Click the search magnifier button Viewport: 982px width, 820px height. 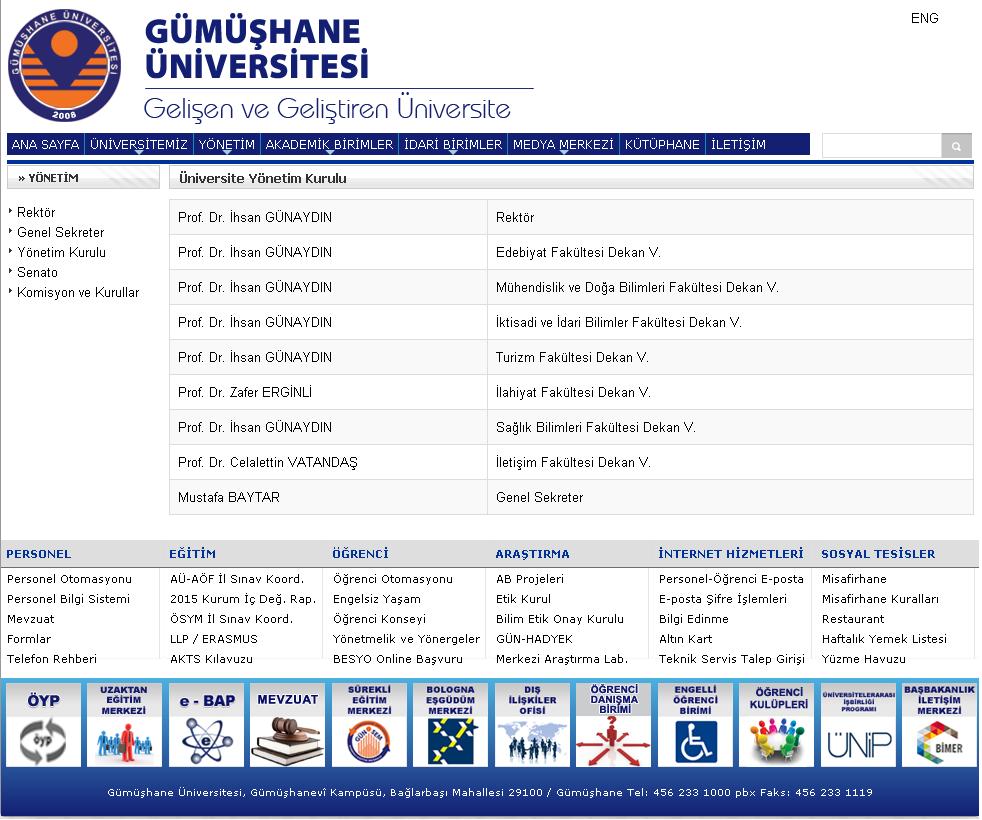tap(956, 146)
